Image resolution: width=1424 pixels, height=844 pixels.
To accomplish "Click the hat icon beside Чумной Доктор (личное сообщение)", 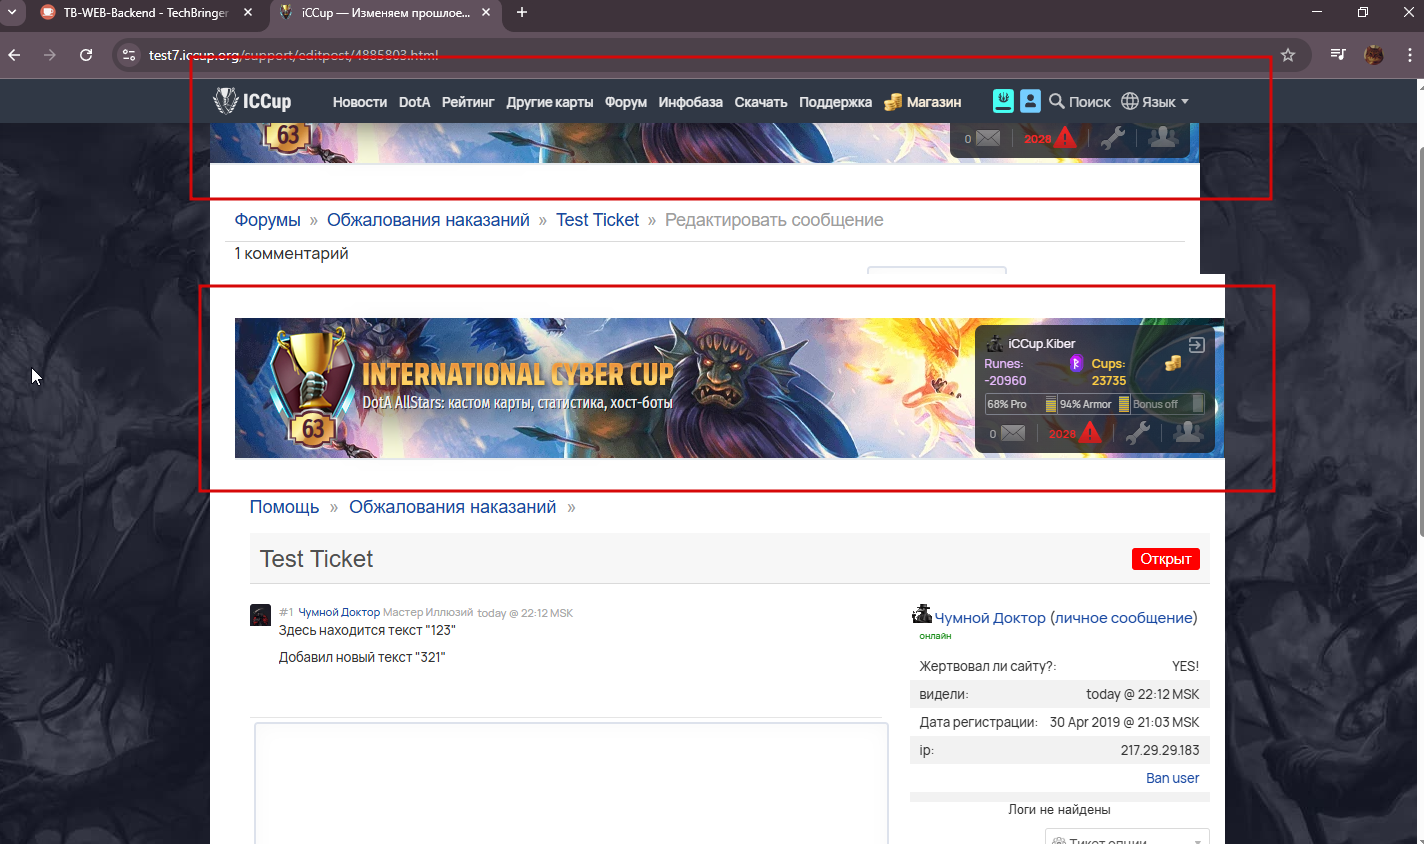I will tap(922, 614).
